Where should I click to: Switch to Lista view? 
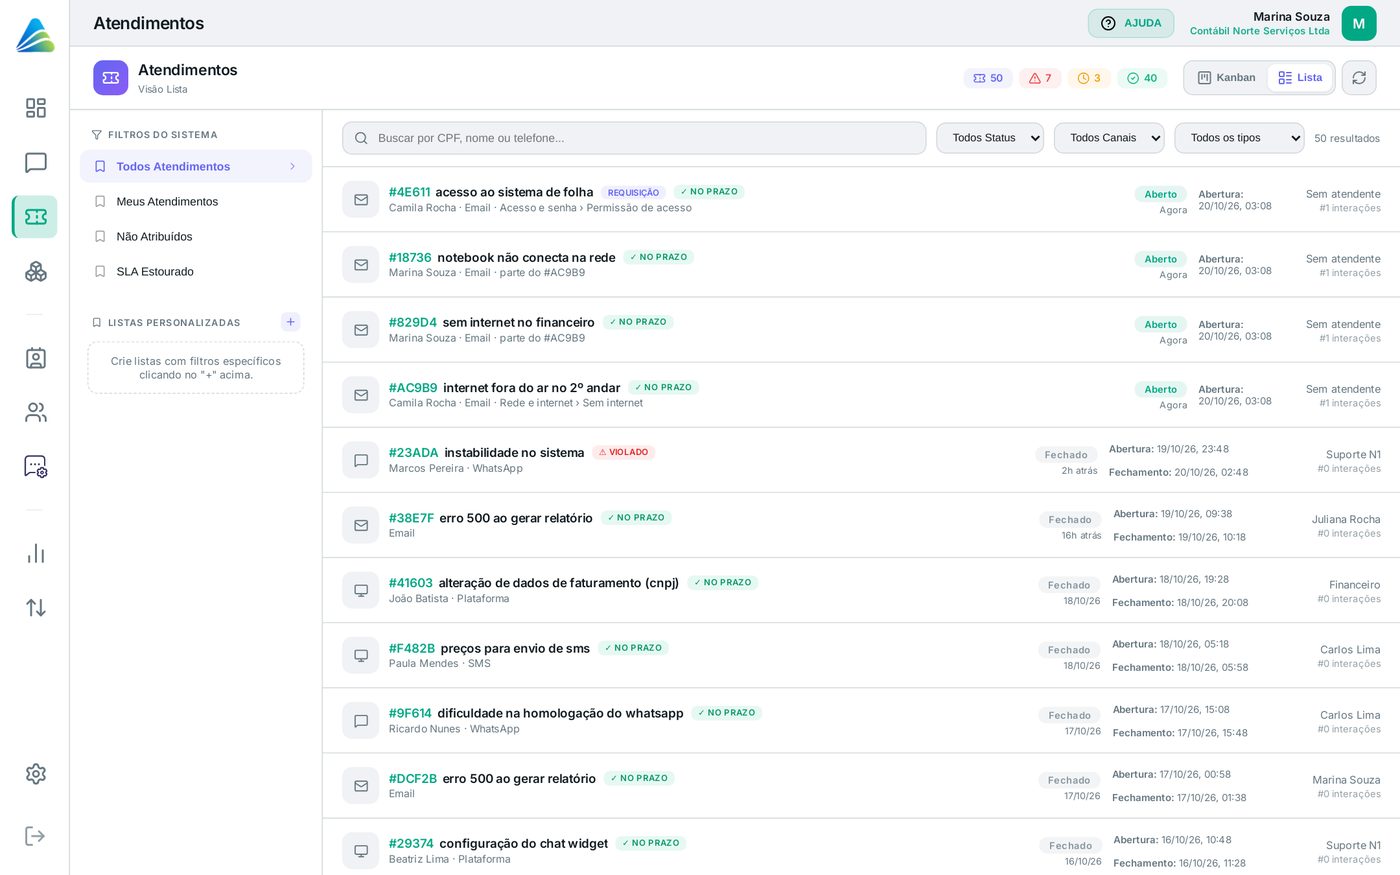coord(1300,78)
